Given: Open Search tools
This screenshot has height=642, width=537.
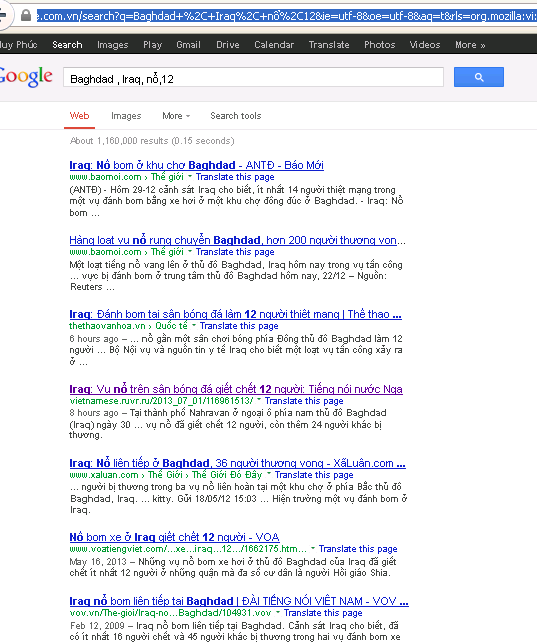Looking at the screenshot, I should click(x=236, y=116).
